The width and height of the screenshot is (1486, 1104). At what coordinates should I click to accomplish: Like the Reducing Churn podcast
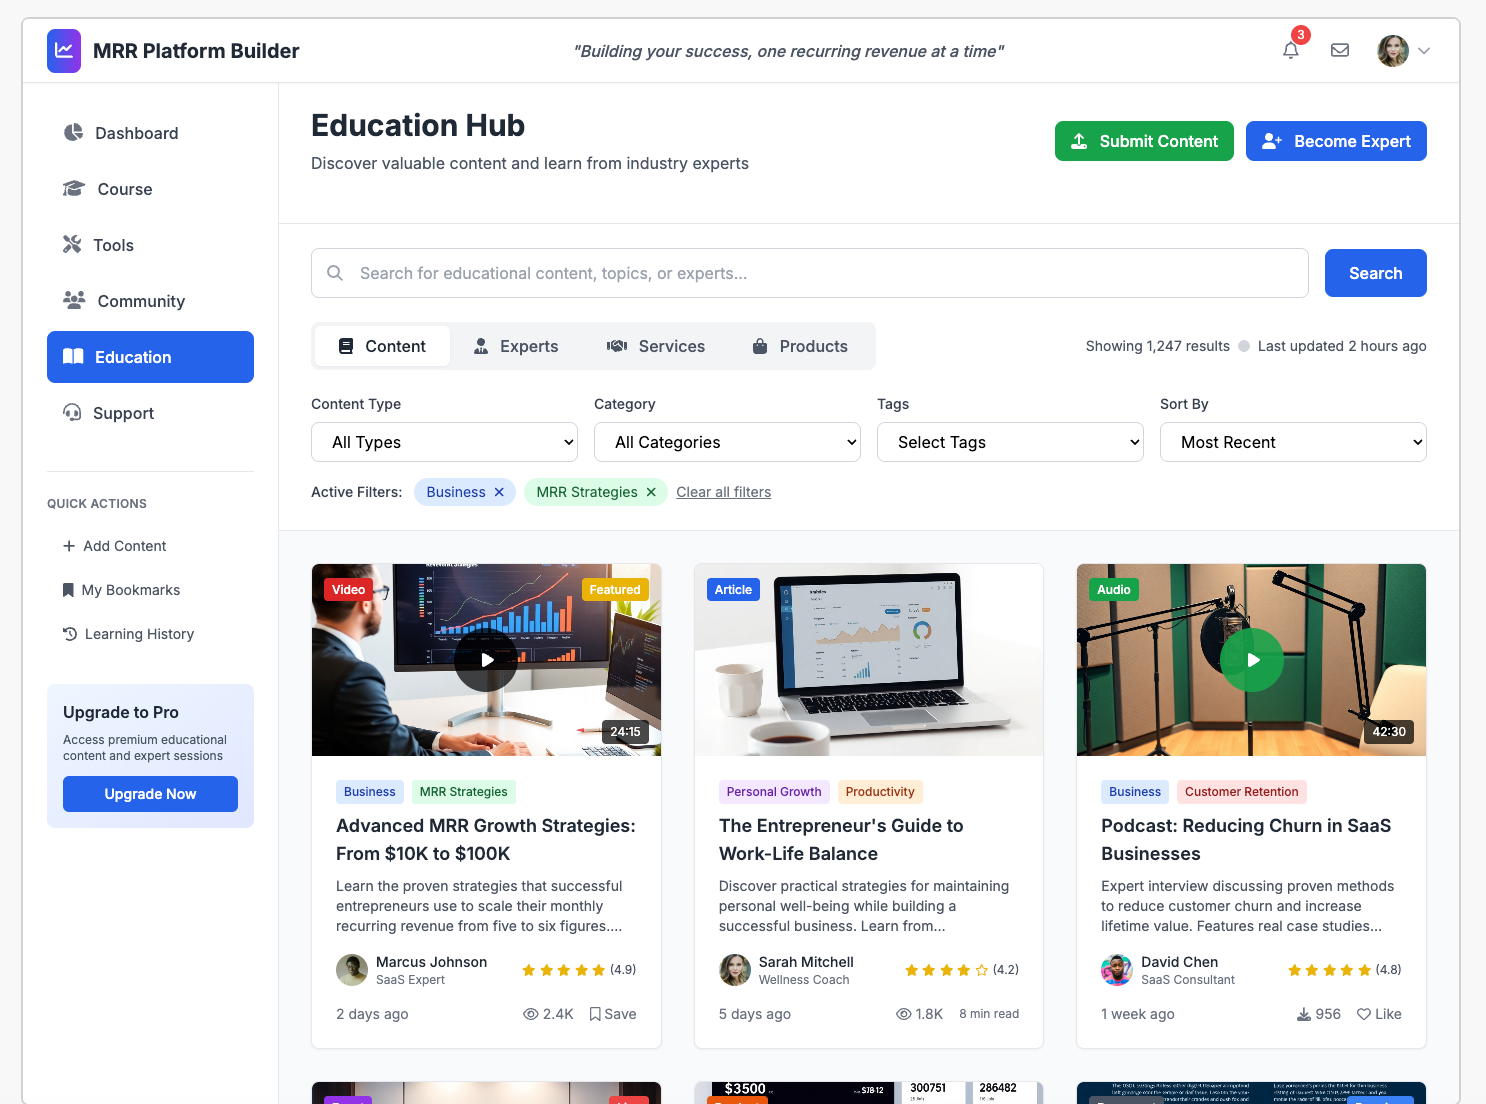1379,1013
